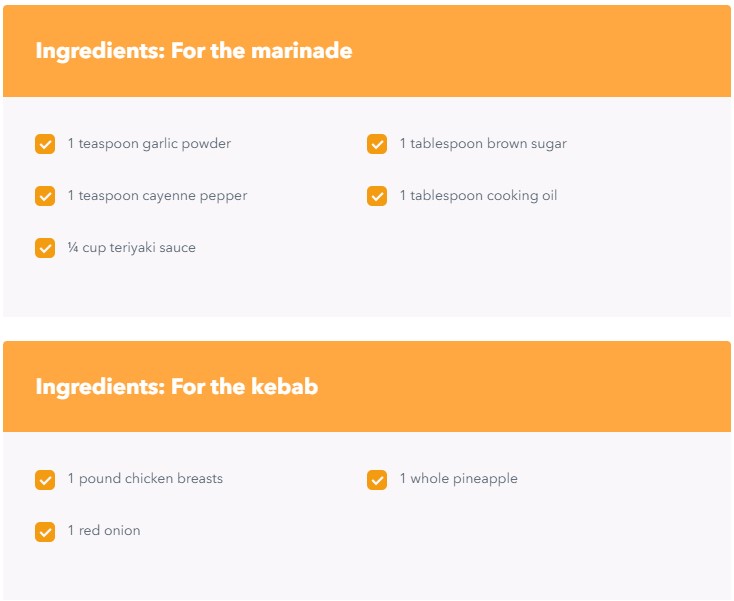The width and height of the screenshot is (734, 601).
Task: Select the '1 teaspoon cayenne pepper' label
Action: pos(157,196)
